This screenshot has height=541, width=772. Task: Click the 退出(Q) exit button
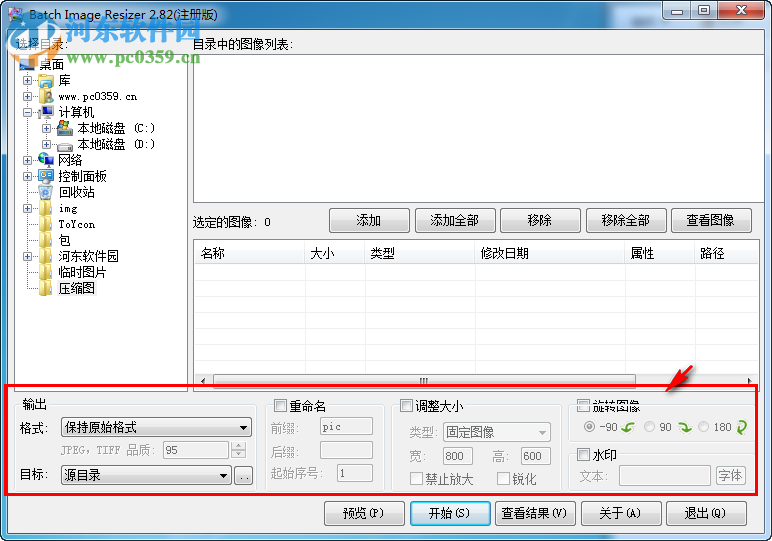coord(706,513)
